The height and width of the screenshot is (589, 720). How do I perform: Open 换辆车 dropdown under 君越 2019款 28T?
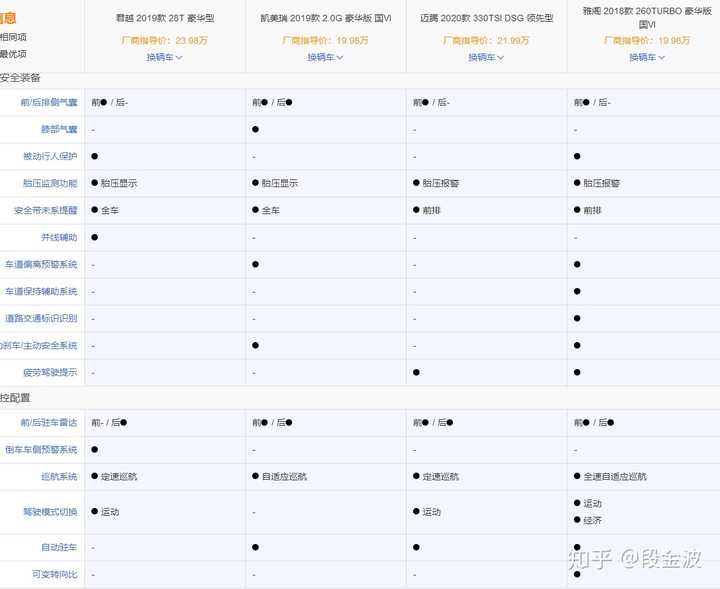164,57
